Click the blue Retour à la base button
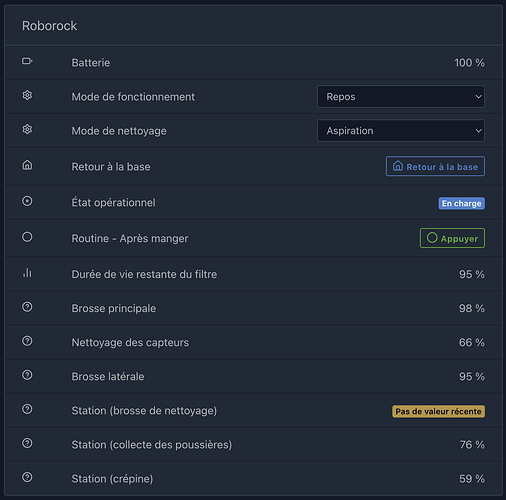This screenshot has height=500, width=506. point(435,166)
